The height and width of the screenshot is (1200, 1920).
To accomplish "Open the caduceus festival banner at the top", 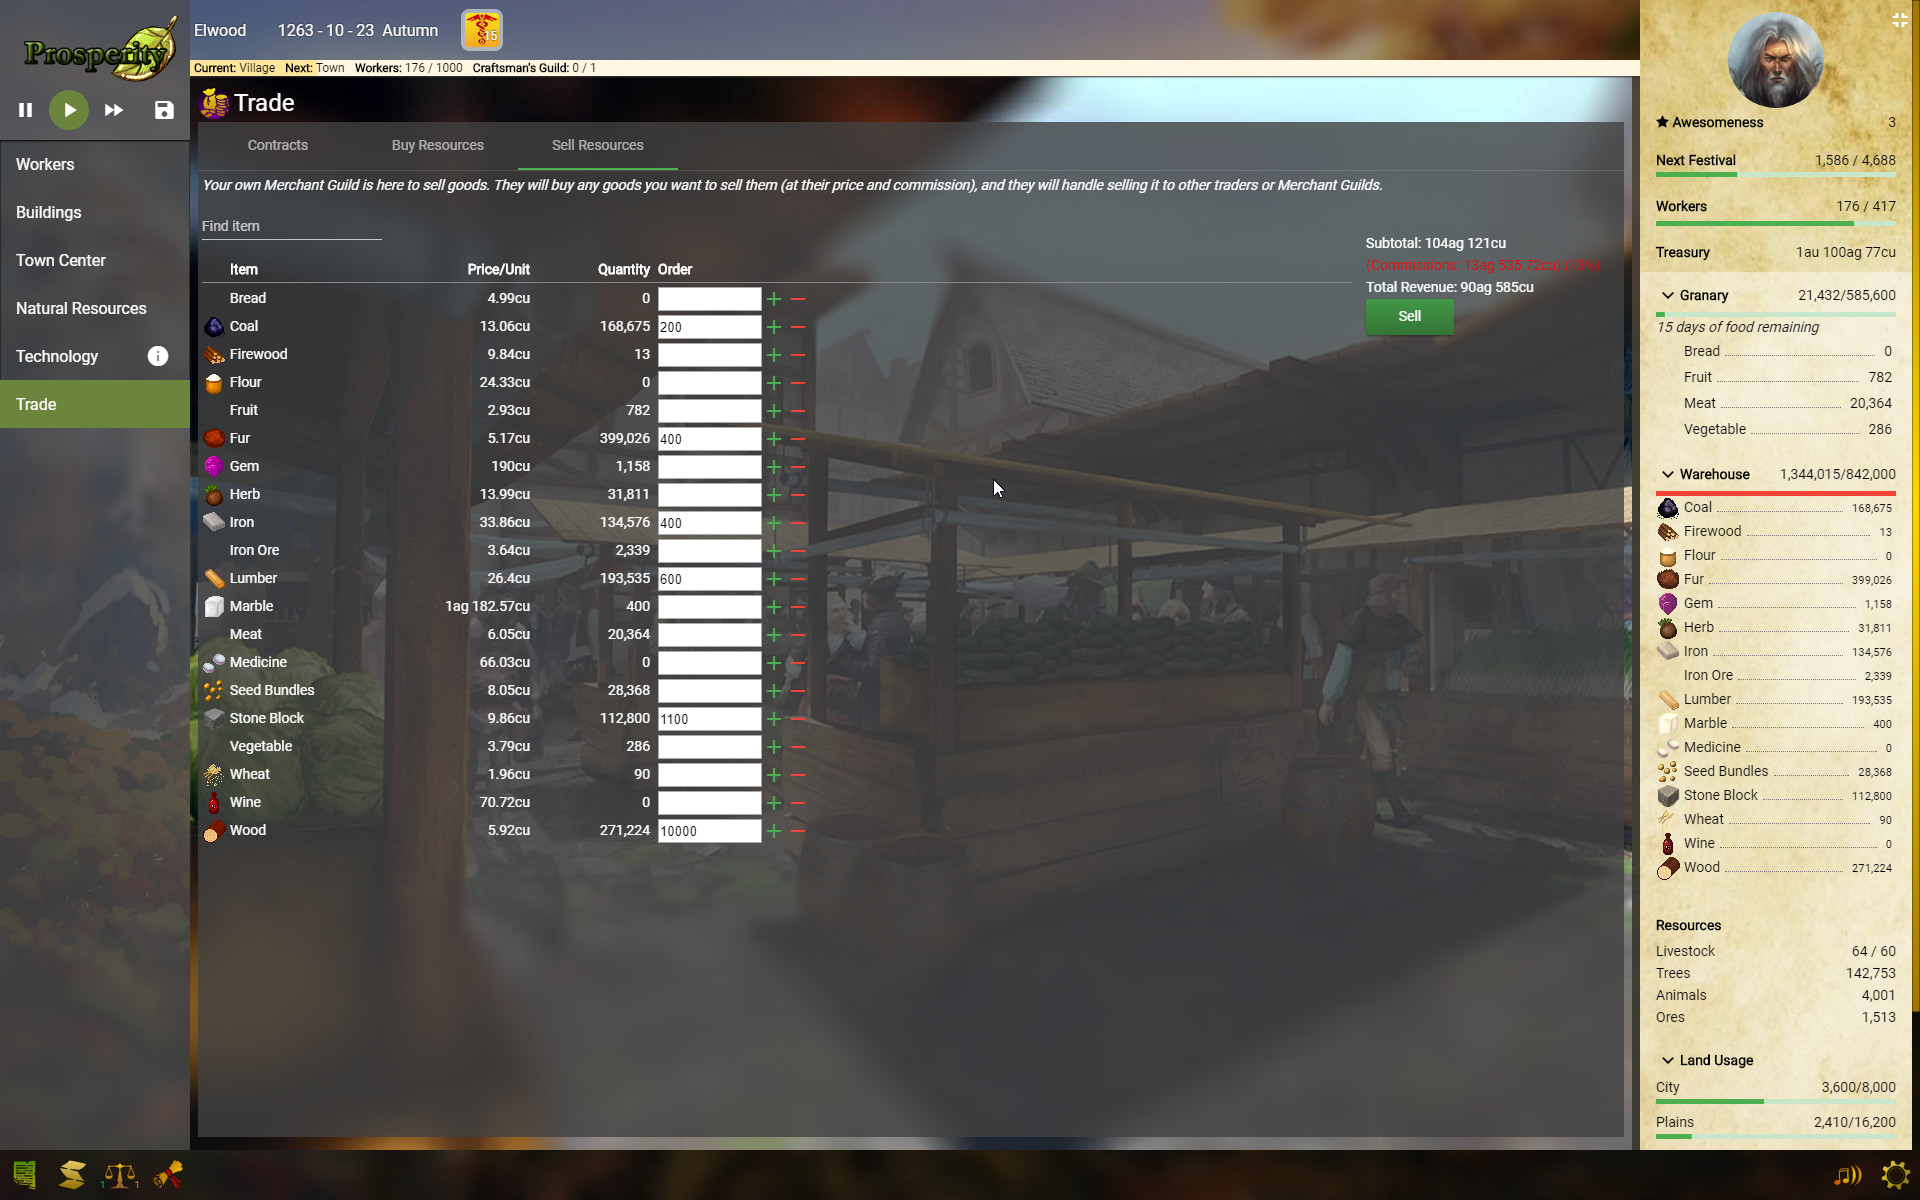I will 480,30.
